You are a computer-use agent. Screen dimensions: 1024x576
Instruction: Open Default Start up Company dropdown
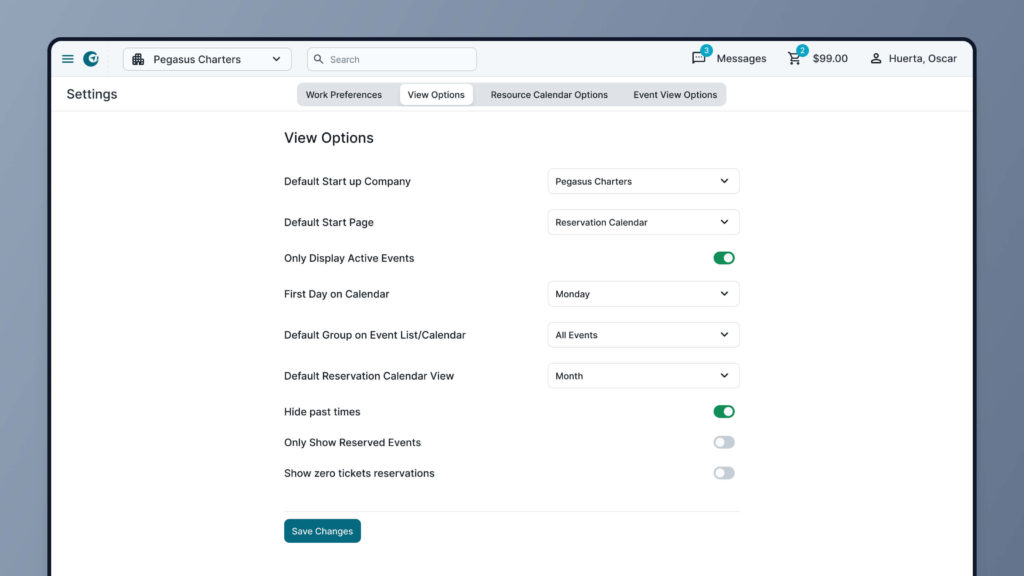643,181
